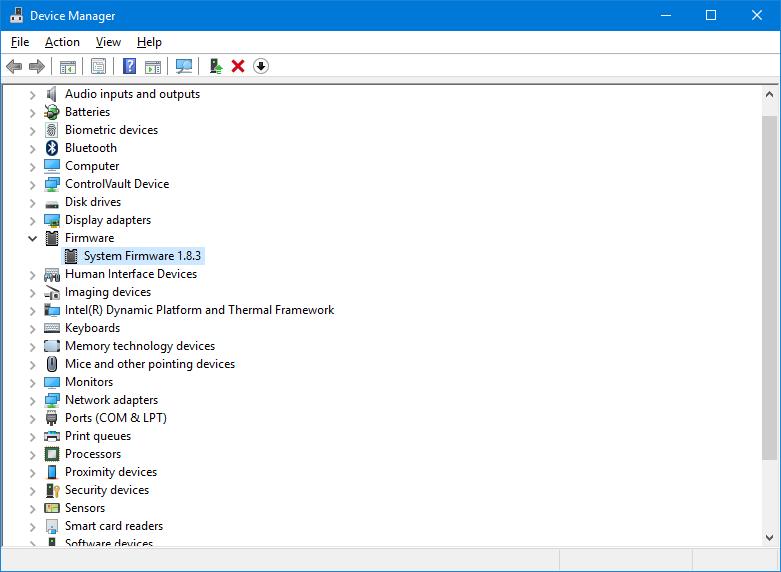Click the Mice and pointing devices icon

coord(52,364)
